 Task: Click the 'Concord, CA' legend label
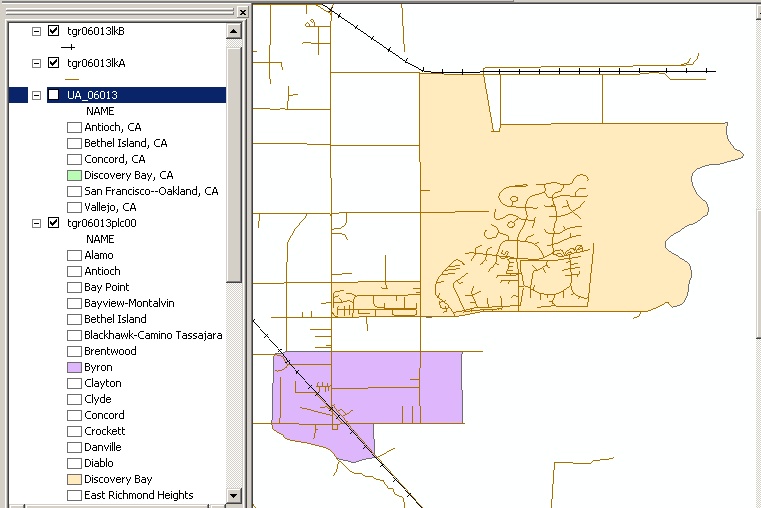[115, 159]
